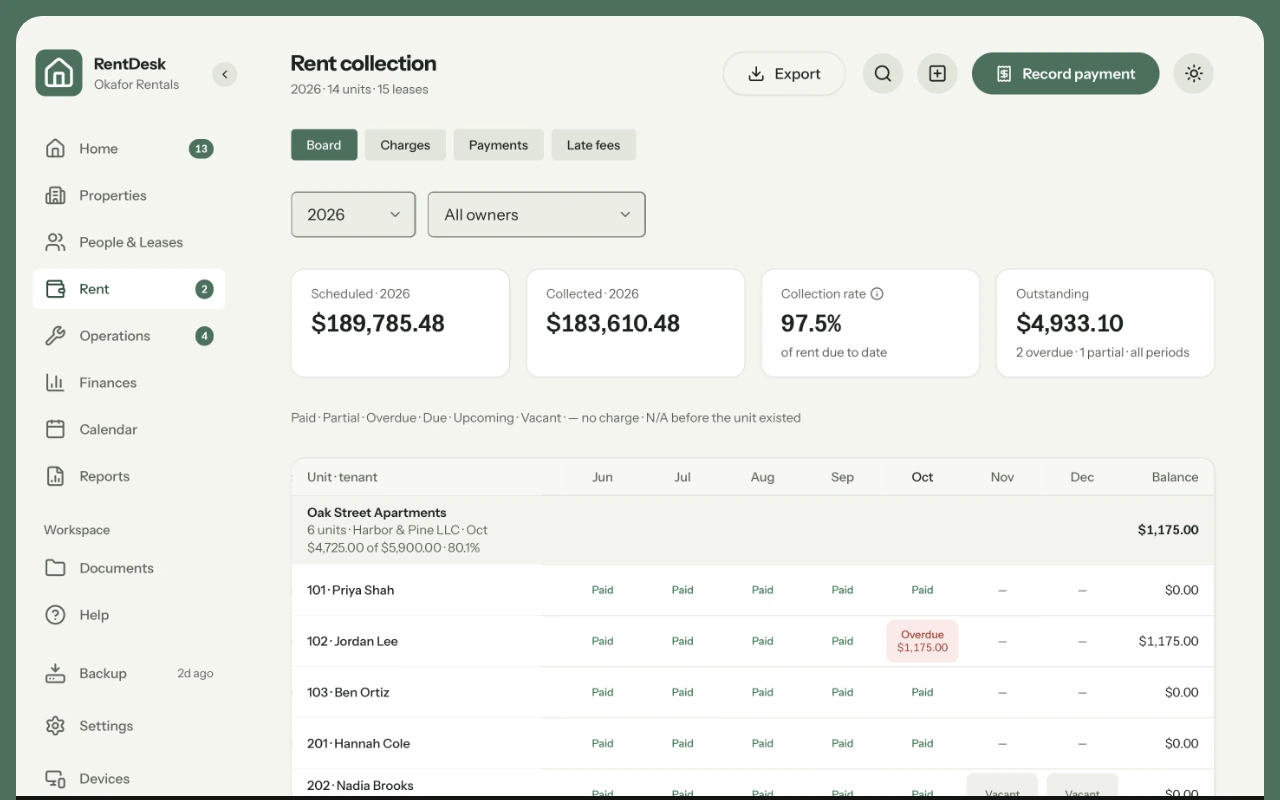Image resolution: width=1280 pixels, height=800 pixels.
Task: Open the Late fees tab
Action: click(593, 145)
